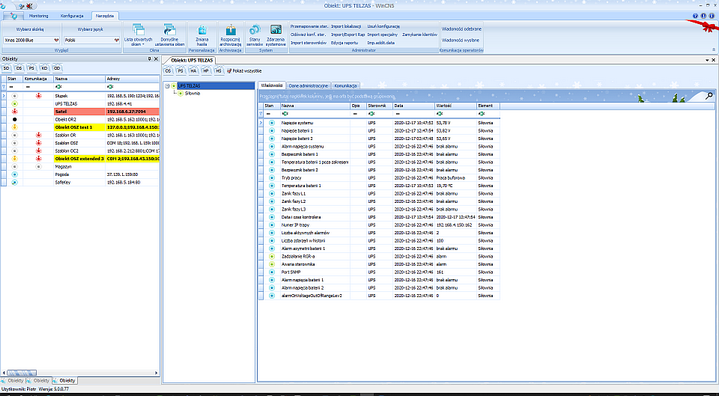This screenshot has height=396, width=719.
Task: Click the help icon in title area
Action: pyautogui.click(x=696, y=16)
